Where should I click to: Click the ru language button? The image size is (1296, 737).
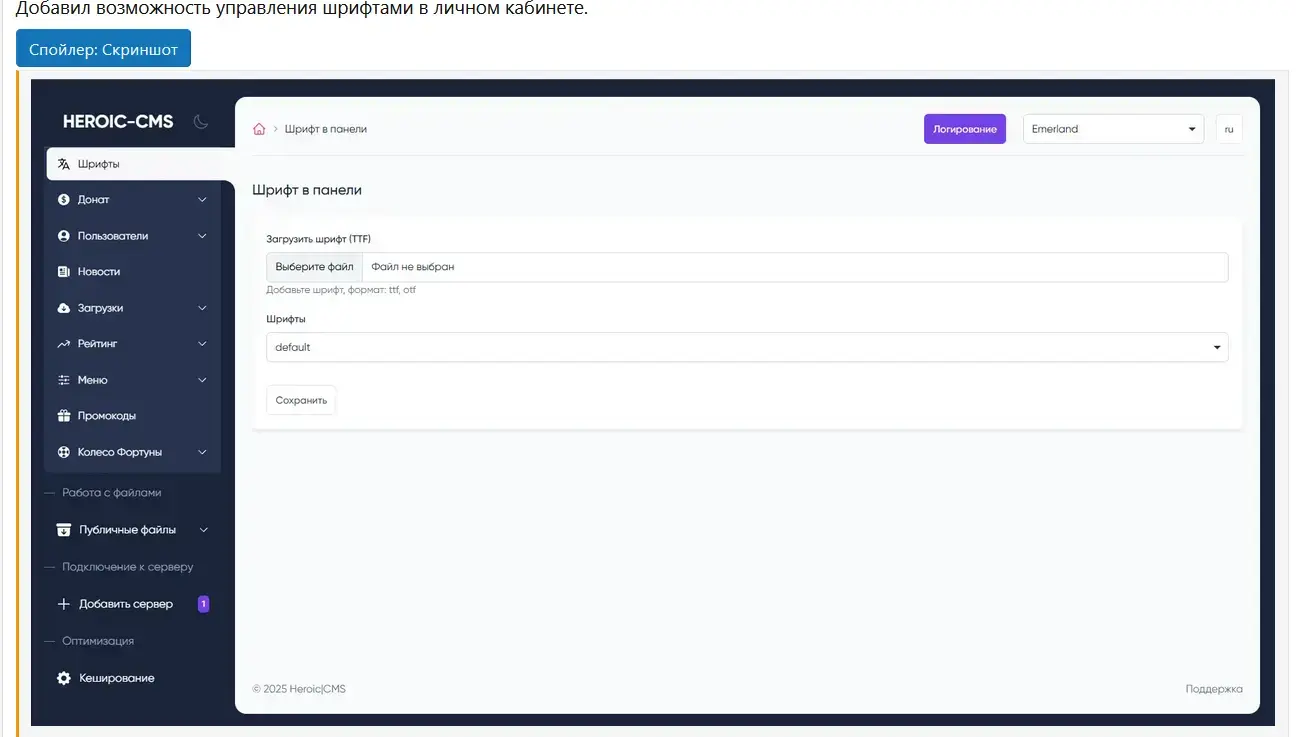coord(1229,129)
